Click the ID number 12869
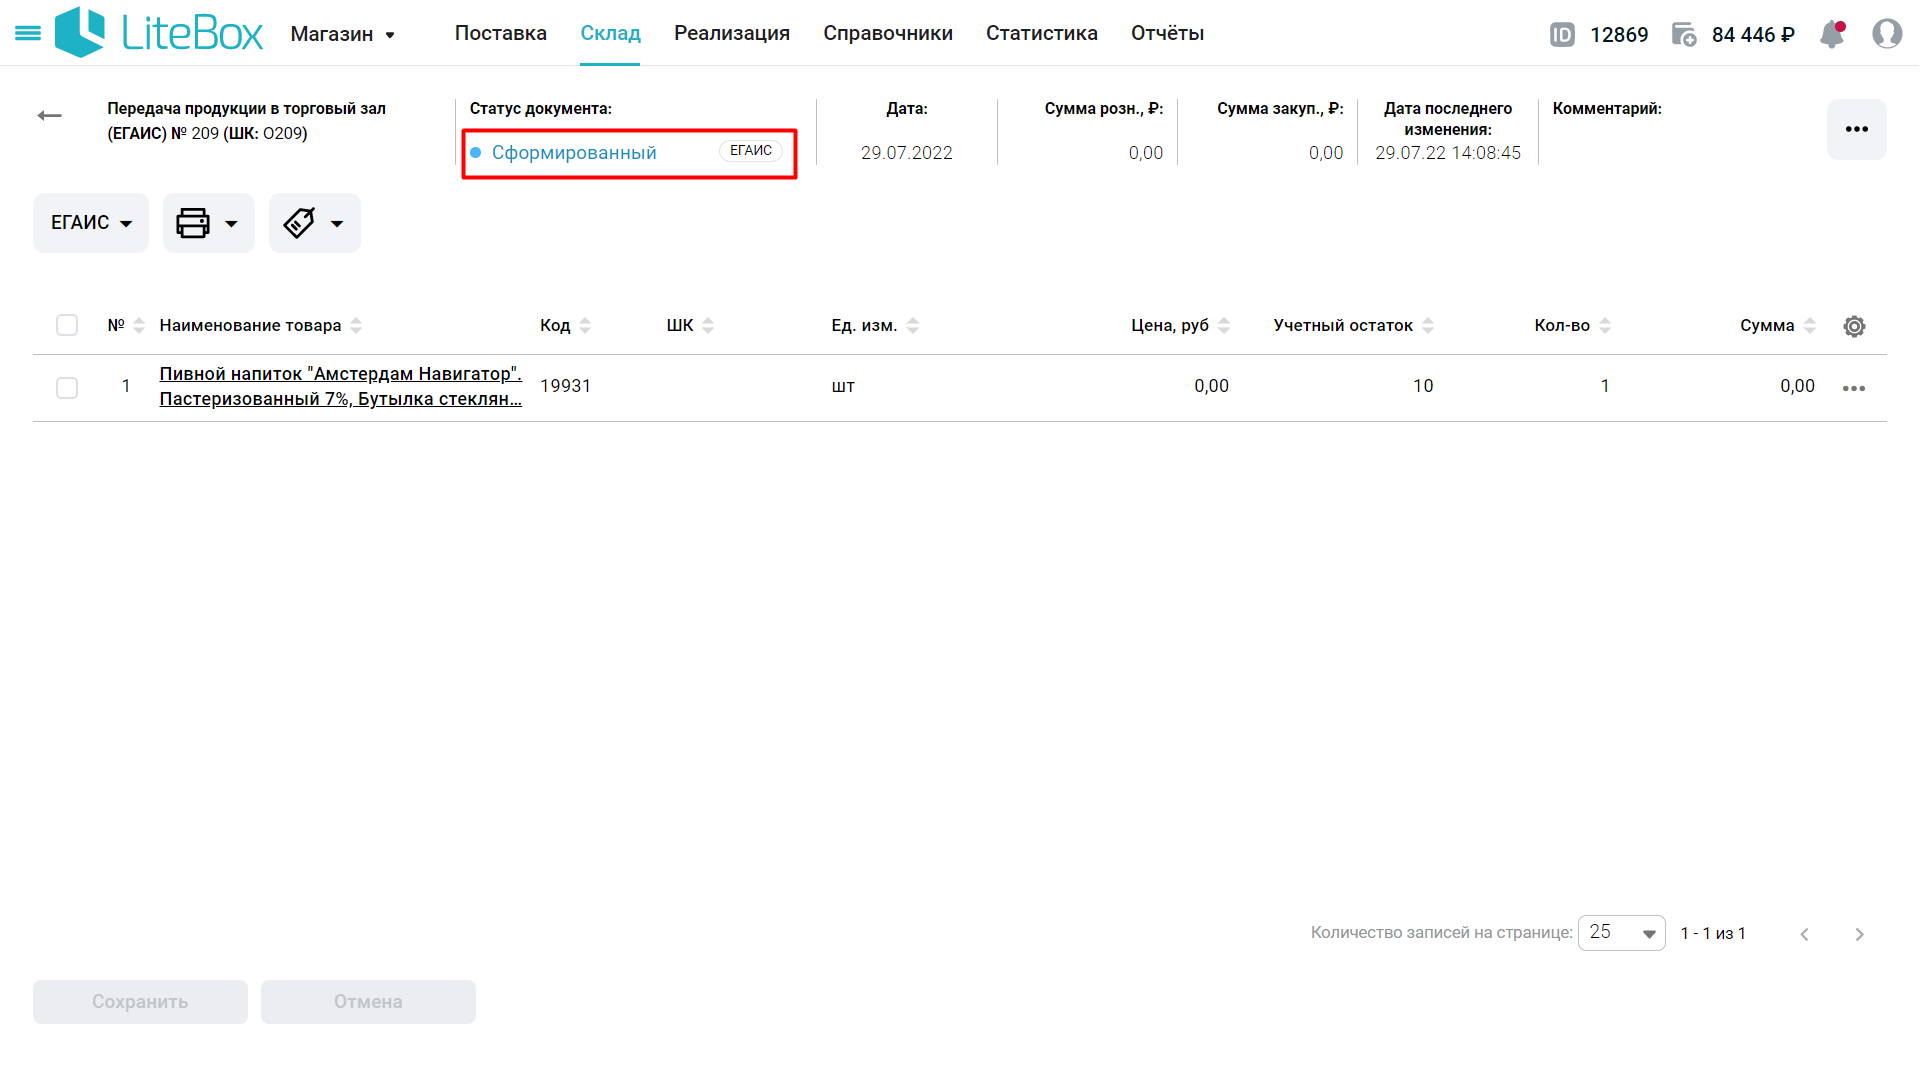Screen dimensions: 1920x1080 coord(1619,35)
